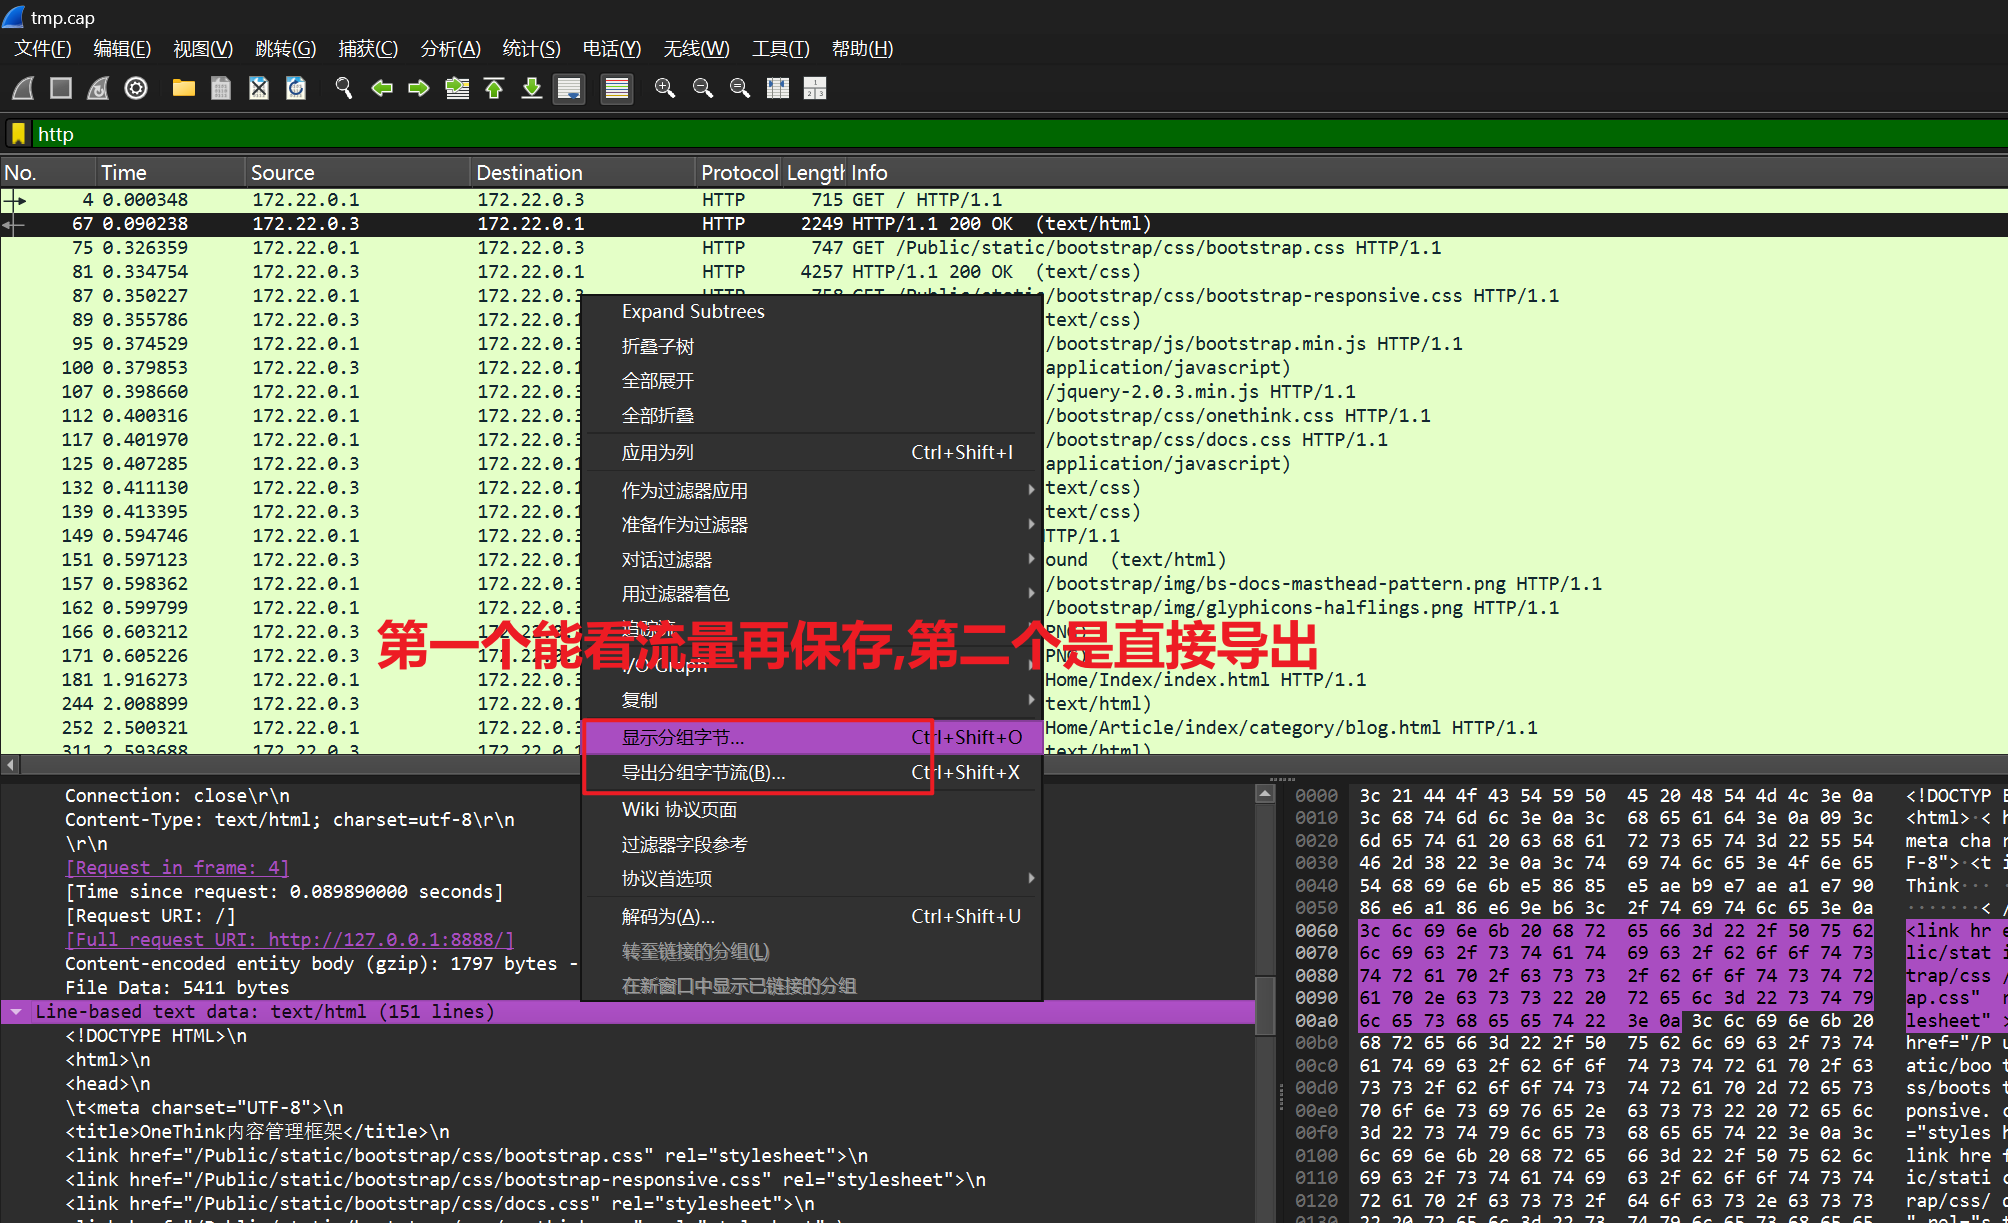Stop the running capture
The height and width of the screenshot is (1223, 2008).
coord(60,88)
